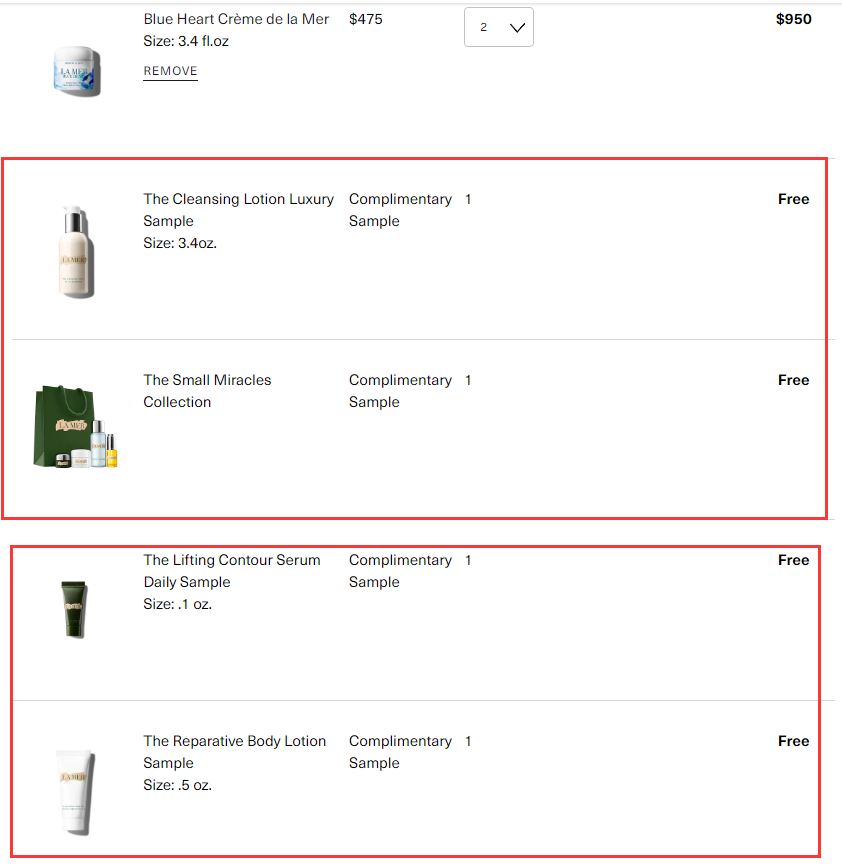Viewport: 842px width, 864px height.
Task: Open the quantity dropdown showing 2
Action: pyautogui.click(x=499, y=27)
